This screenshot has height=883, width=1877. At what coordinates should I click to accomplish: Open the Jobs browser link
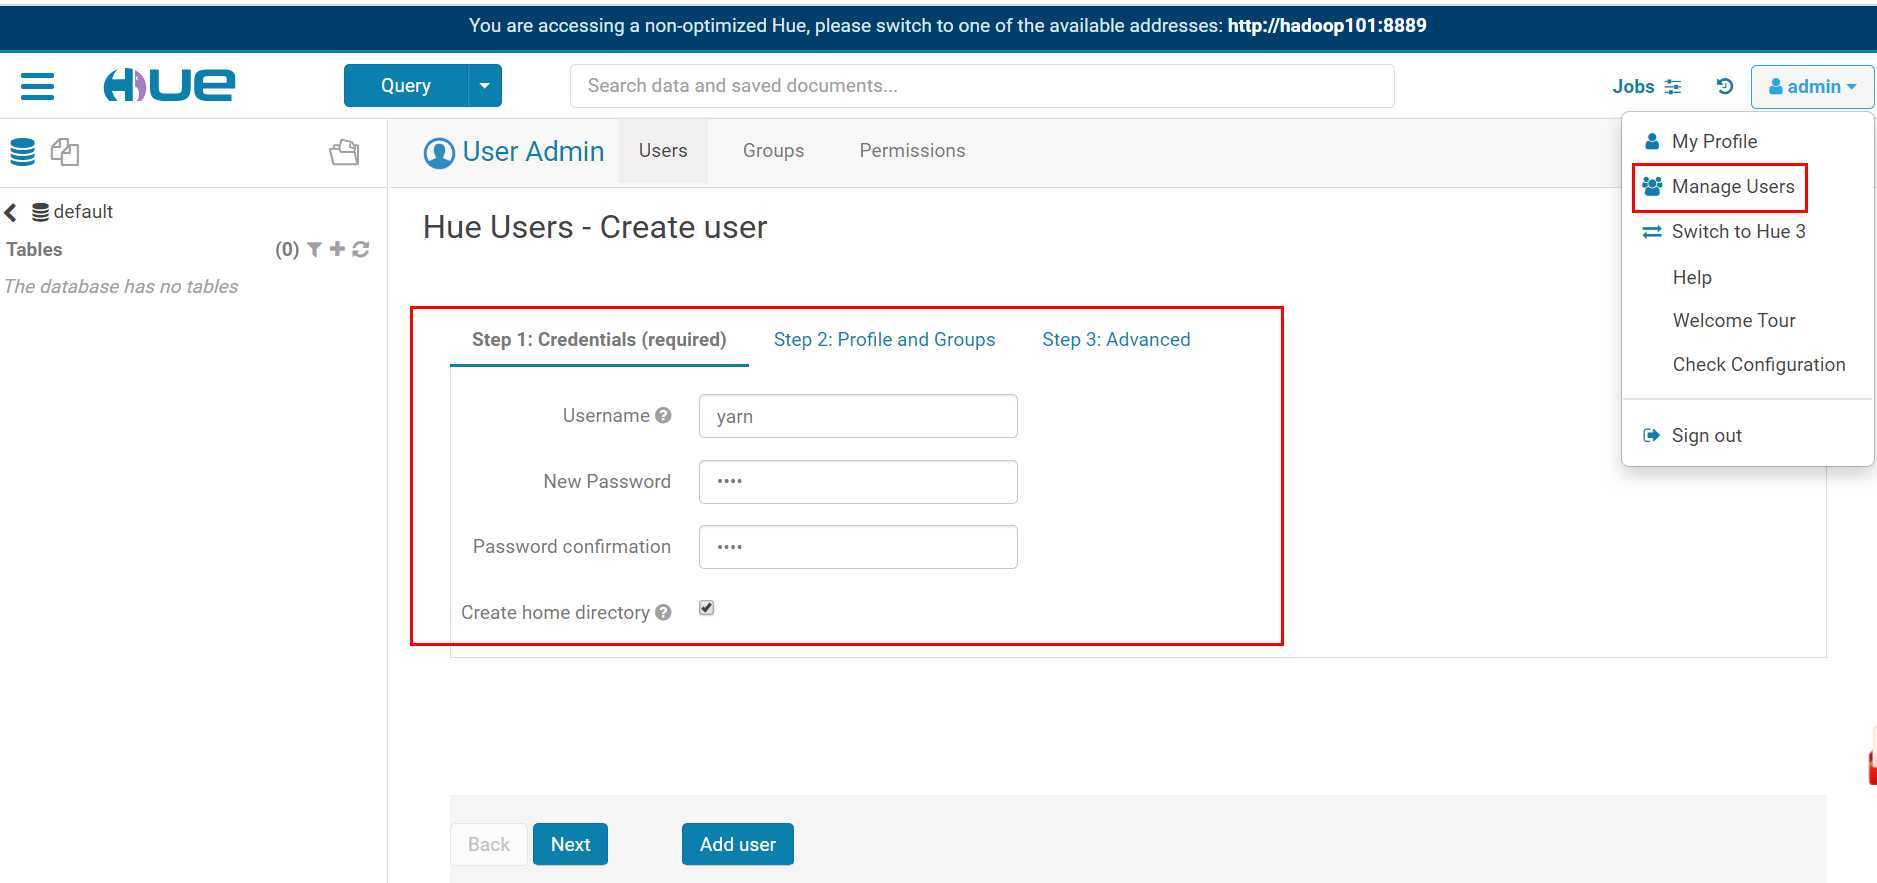coord(1633,87)
